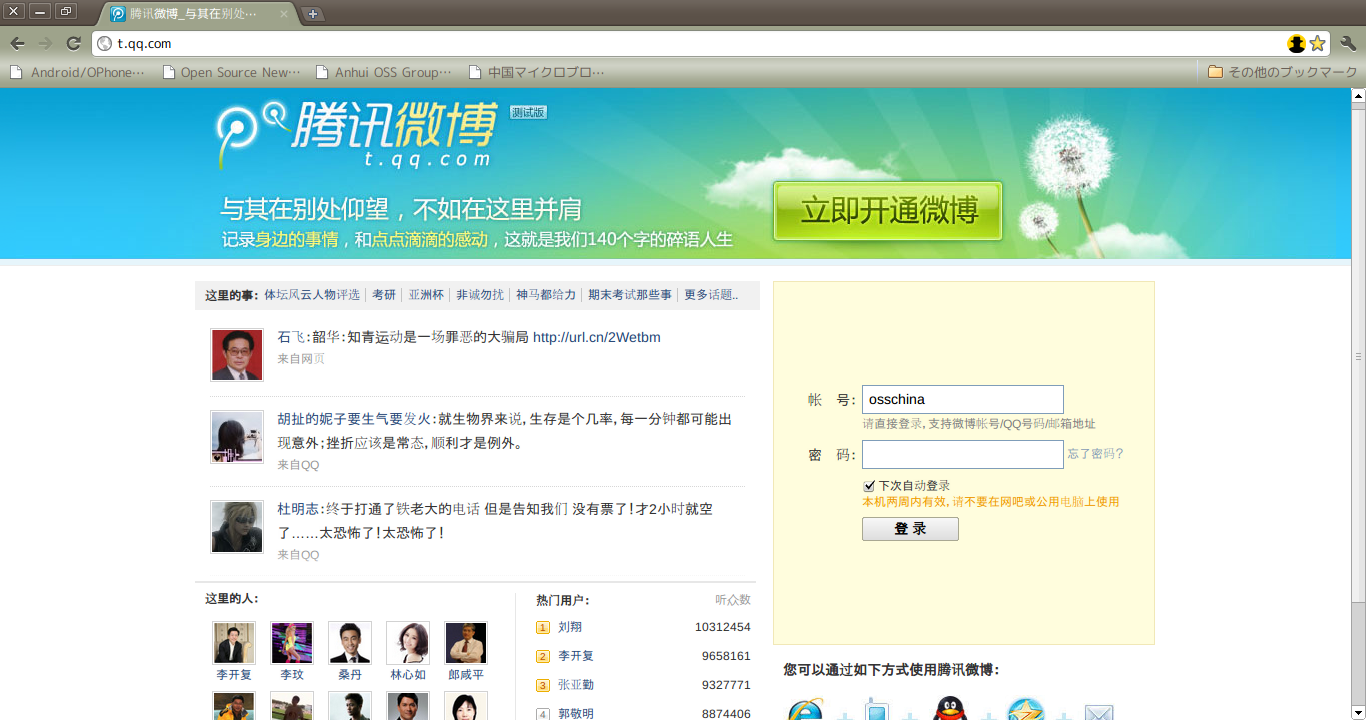Click the browser forward arrow
Viewport: 1366px width, 720px height.
point(45,43)
